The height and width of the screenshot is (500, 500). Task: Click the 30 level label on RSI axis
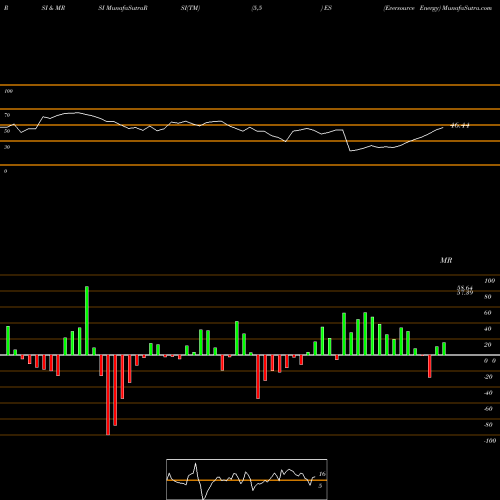tap(7, 147)
